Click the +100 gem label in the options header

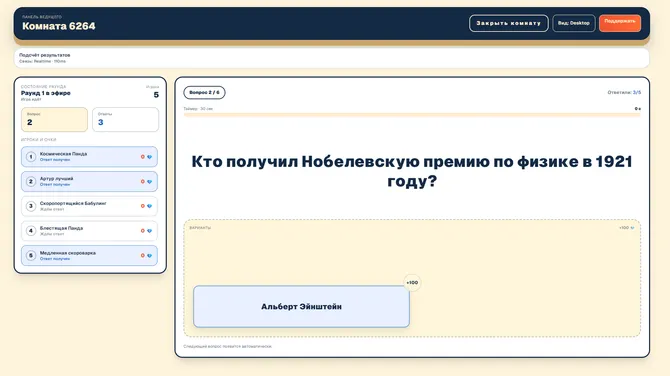tap(626, 228)
